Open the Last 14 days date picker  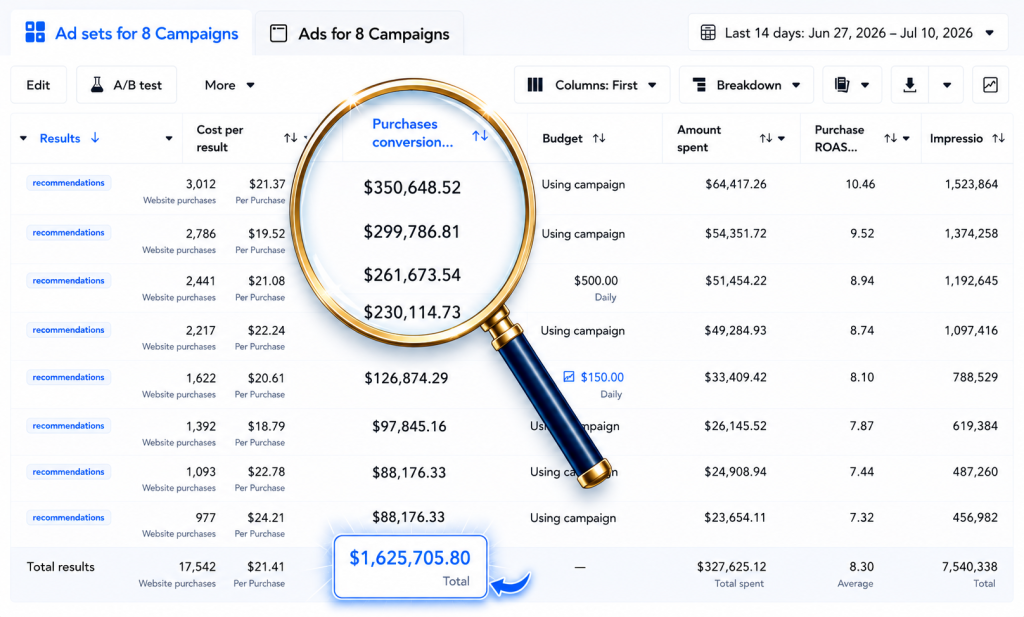(x=848, y=33)
